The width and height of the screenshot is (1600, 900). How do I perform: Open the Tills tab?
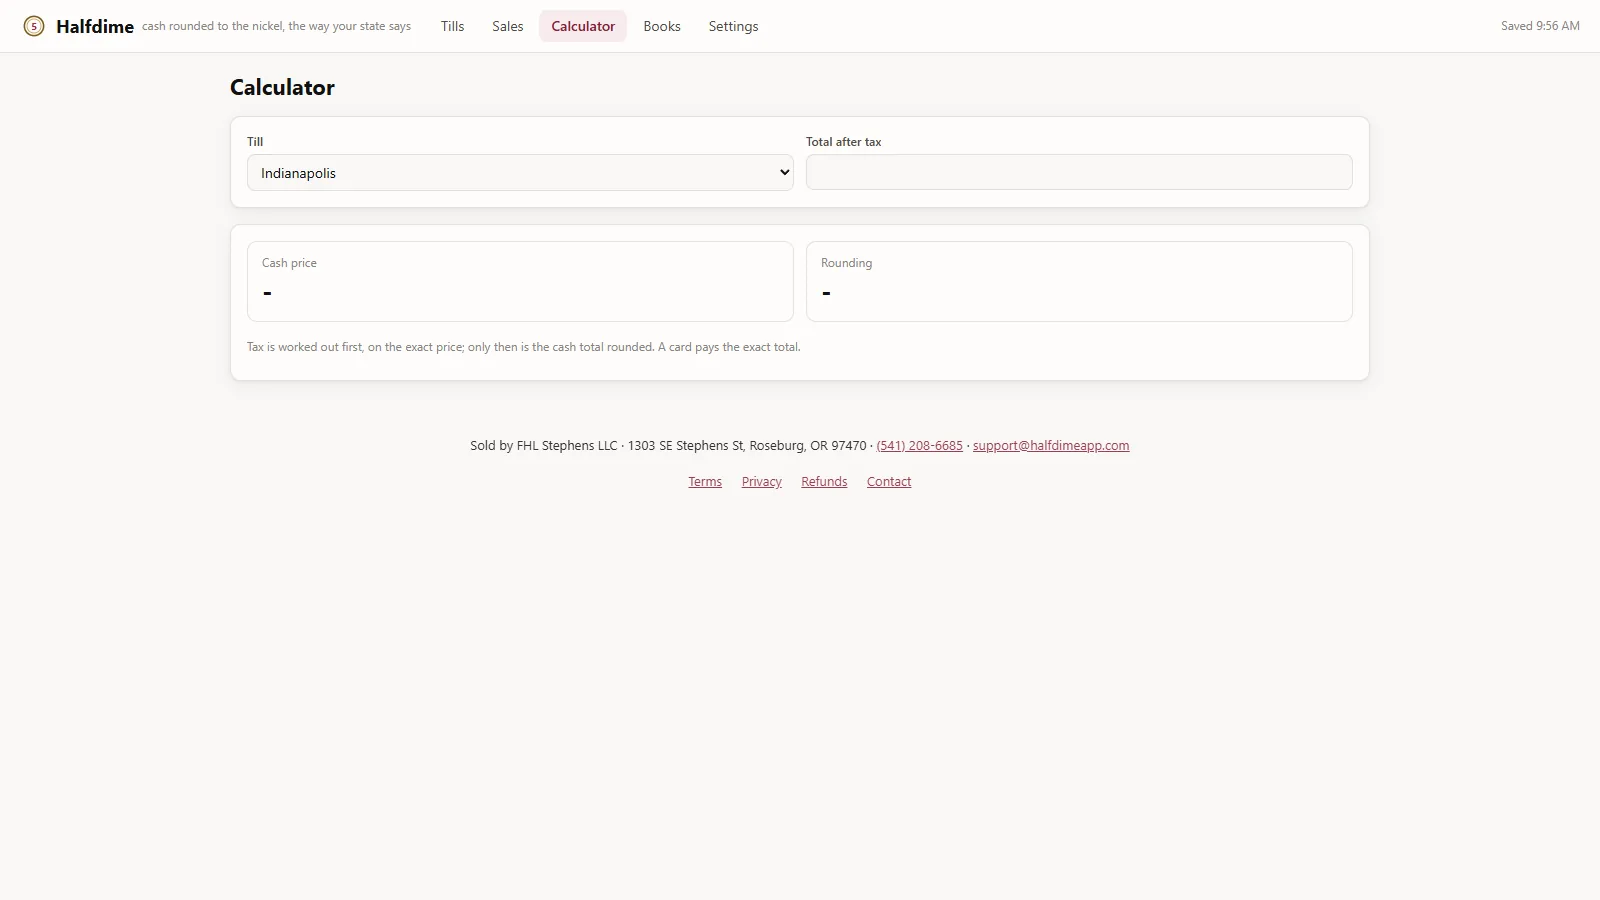[x=452, y=26]
